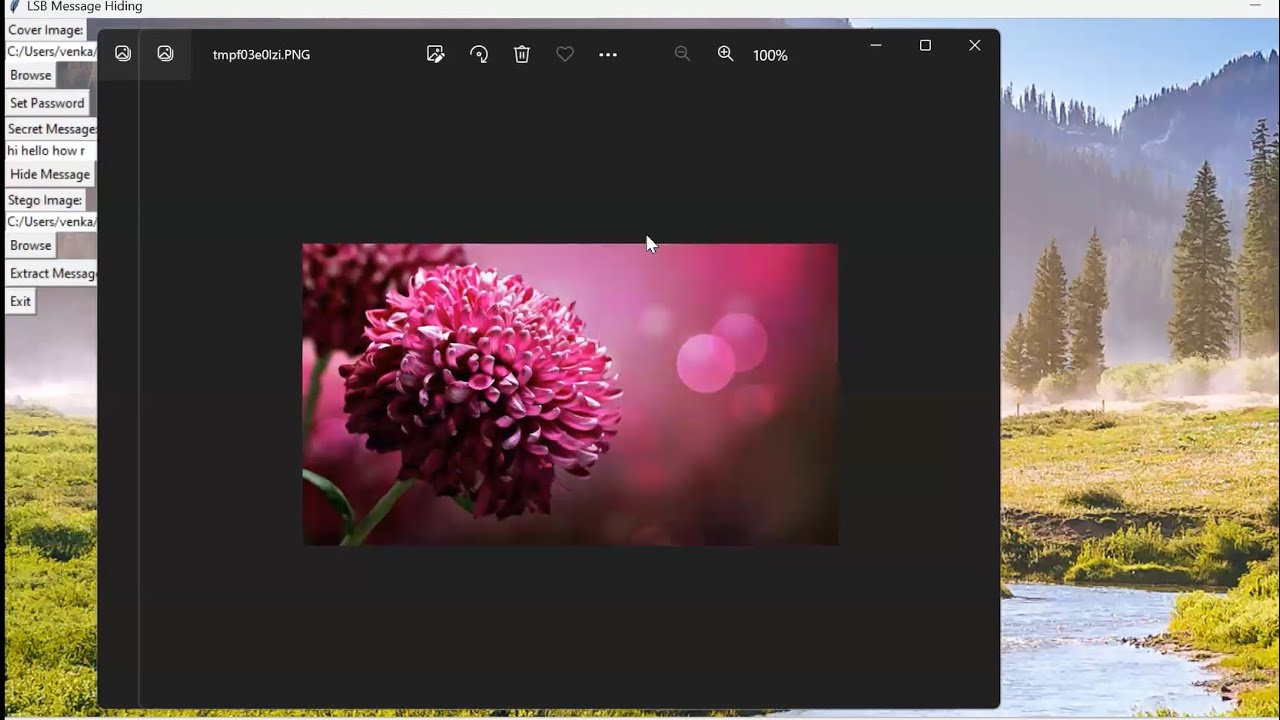Focus the Stego Image path field

51,221
